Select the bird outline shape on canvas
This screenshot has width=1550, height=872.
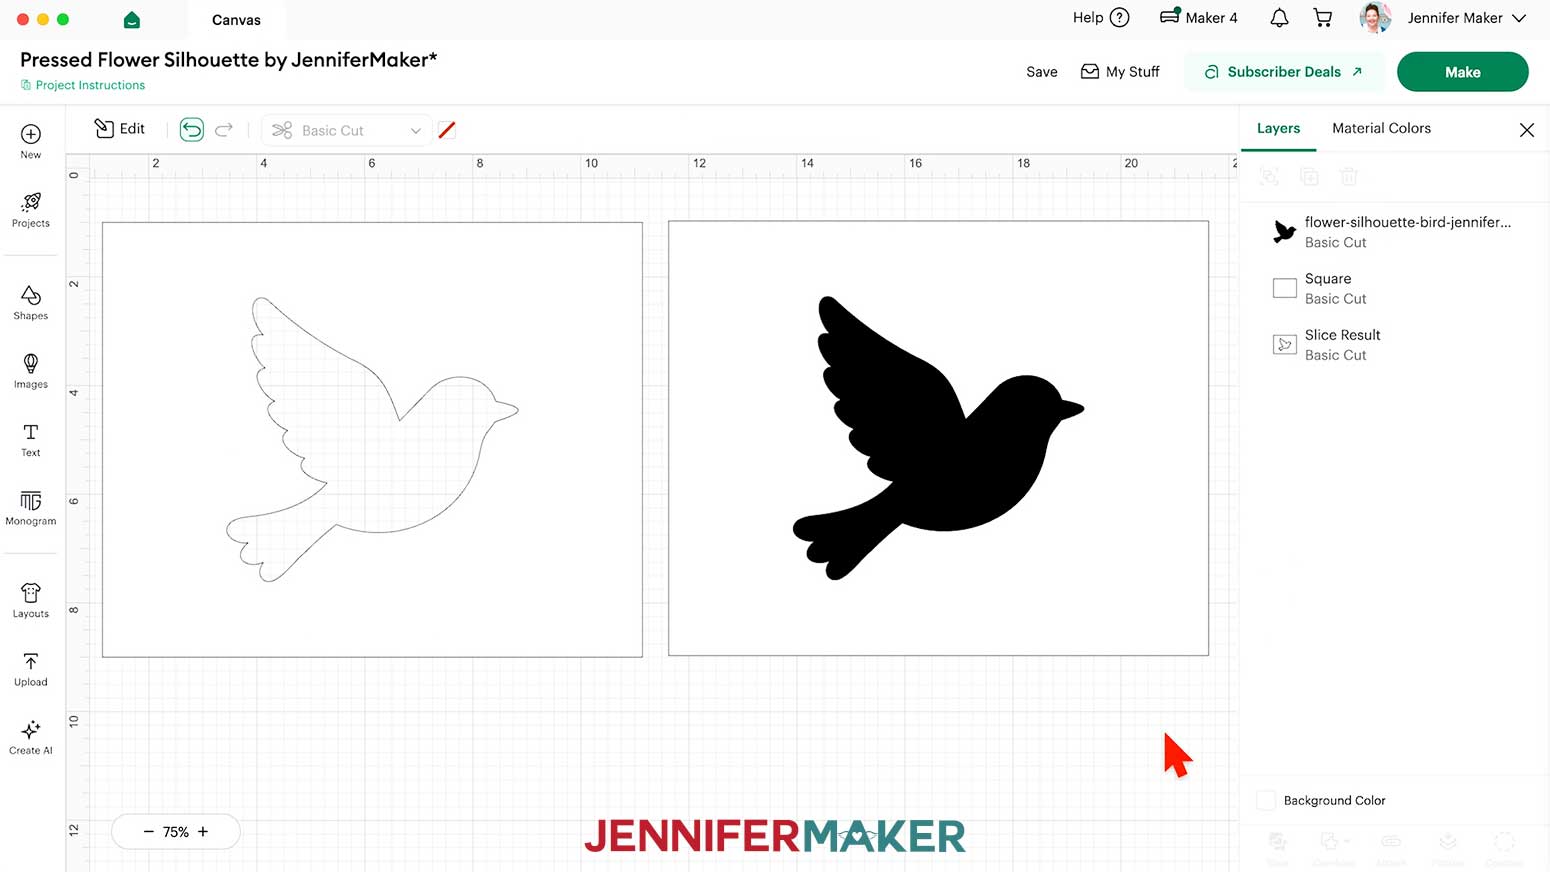click(x=372, y=439)
